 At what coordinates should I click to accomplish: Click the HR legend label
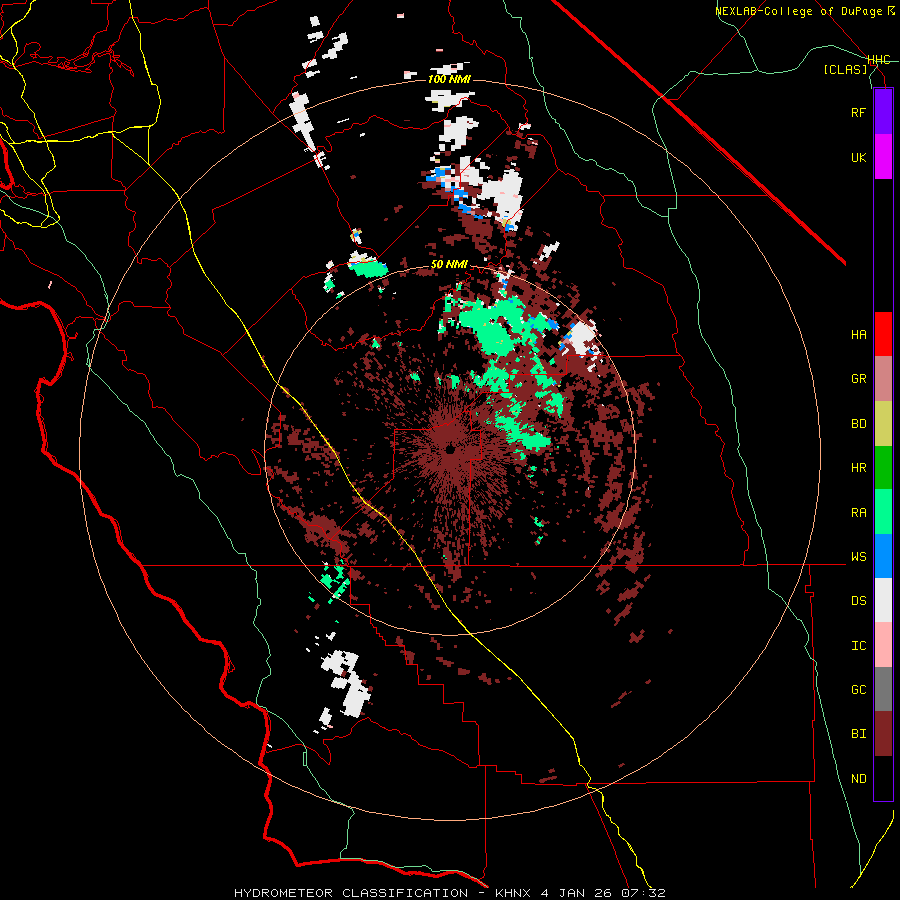point(858,468)
